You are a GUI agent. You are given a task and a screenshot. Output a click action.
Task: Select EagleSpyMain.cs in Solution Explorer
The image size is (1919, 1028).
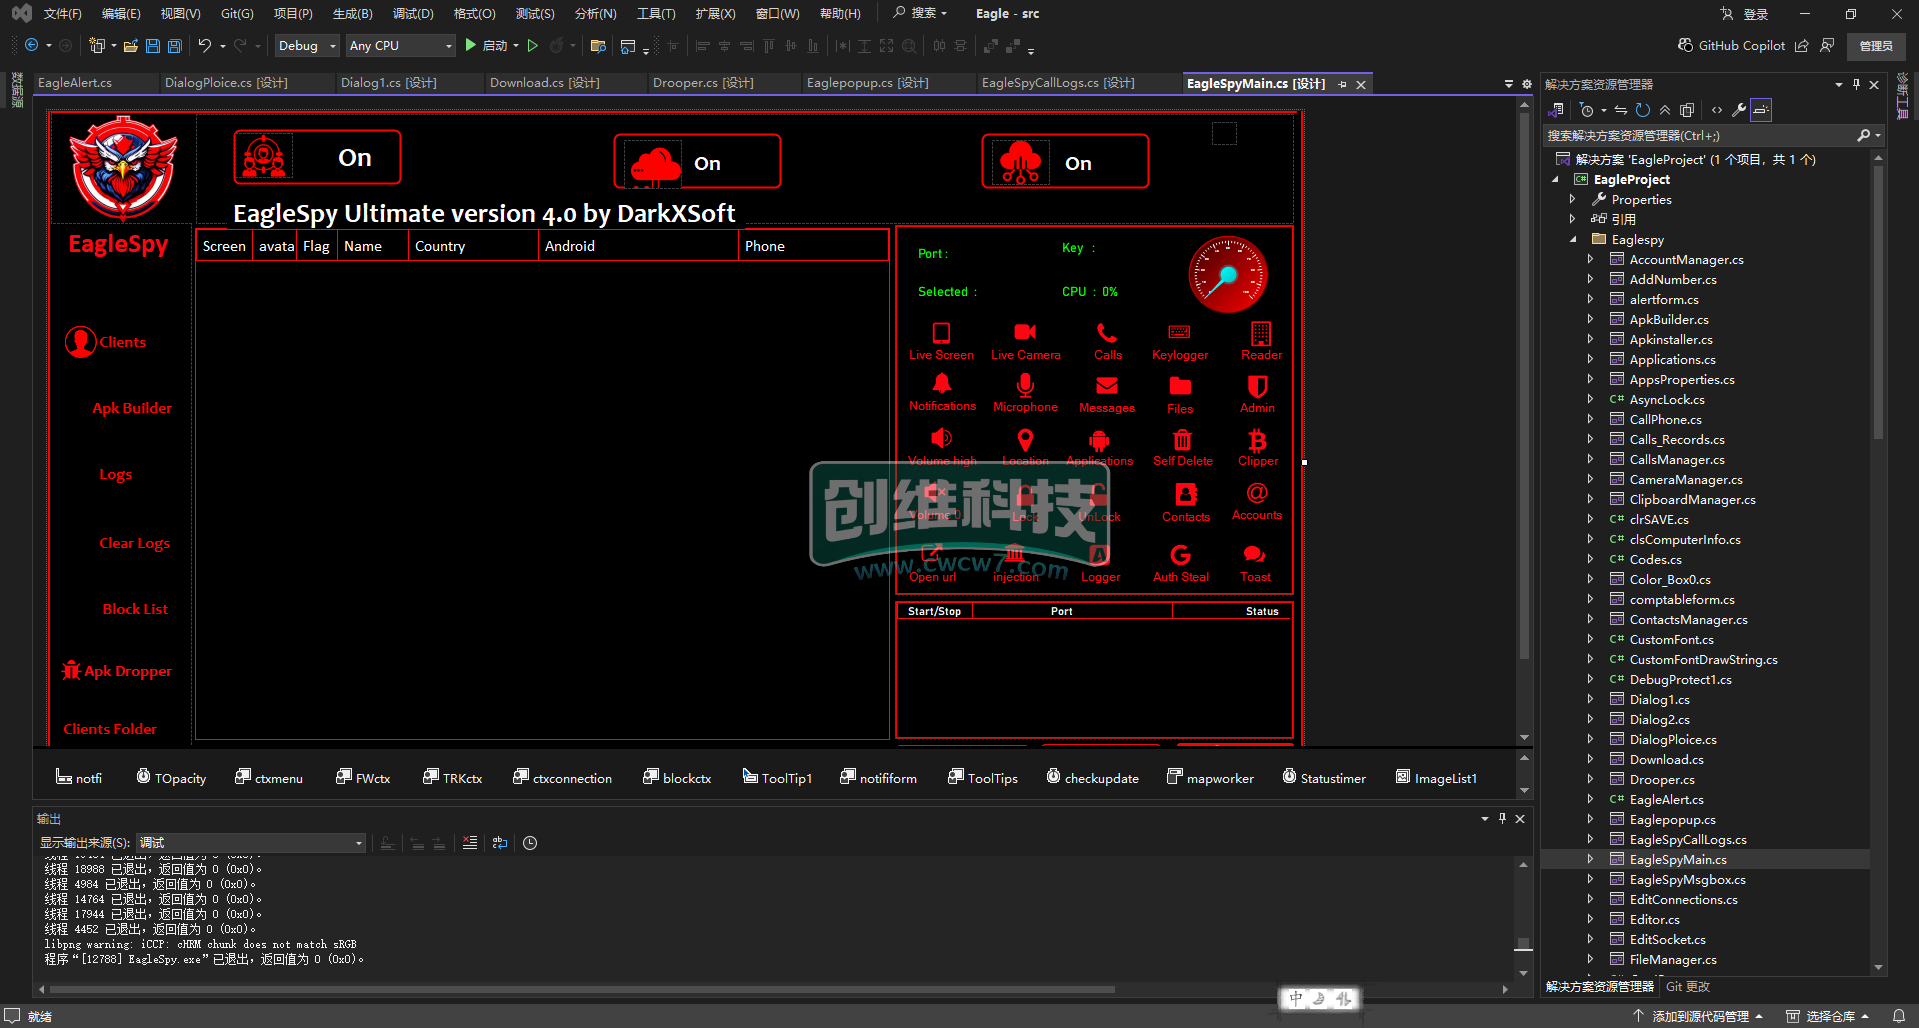point(1677,860)
